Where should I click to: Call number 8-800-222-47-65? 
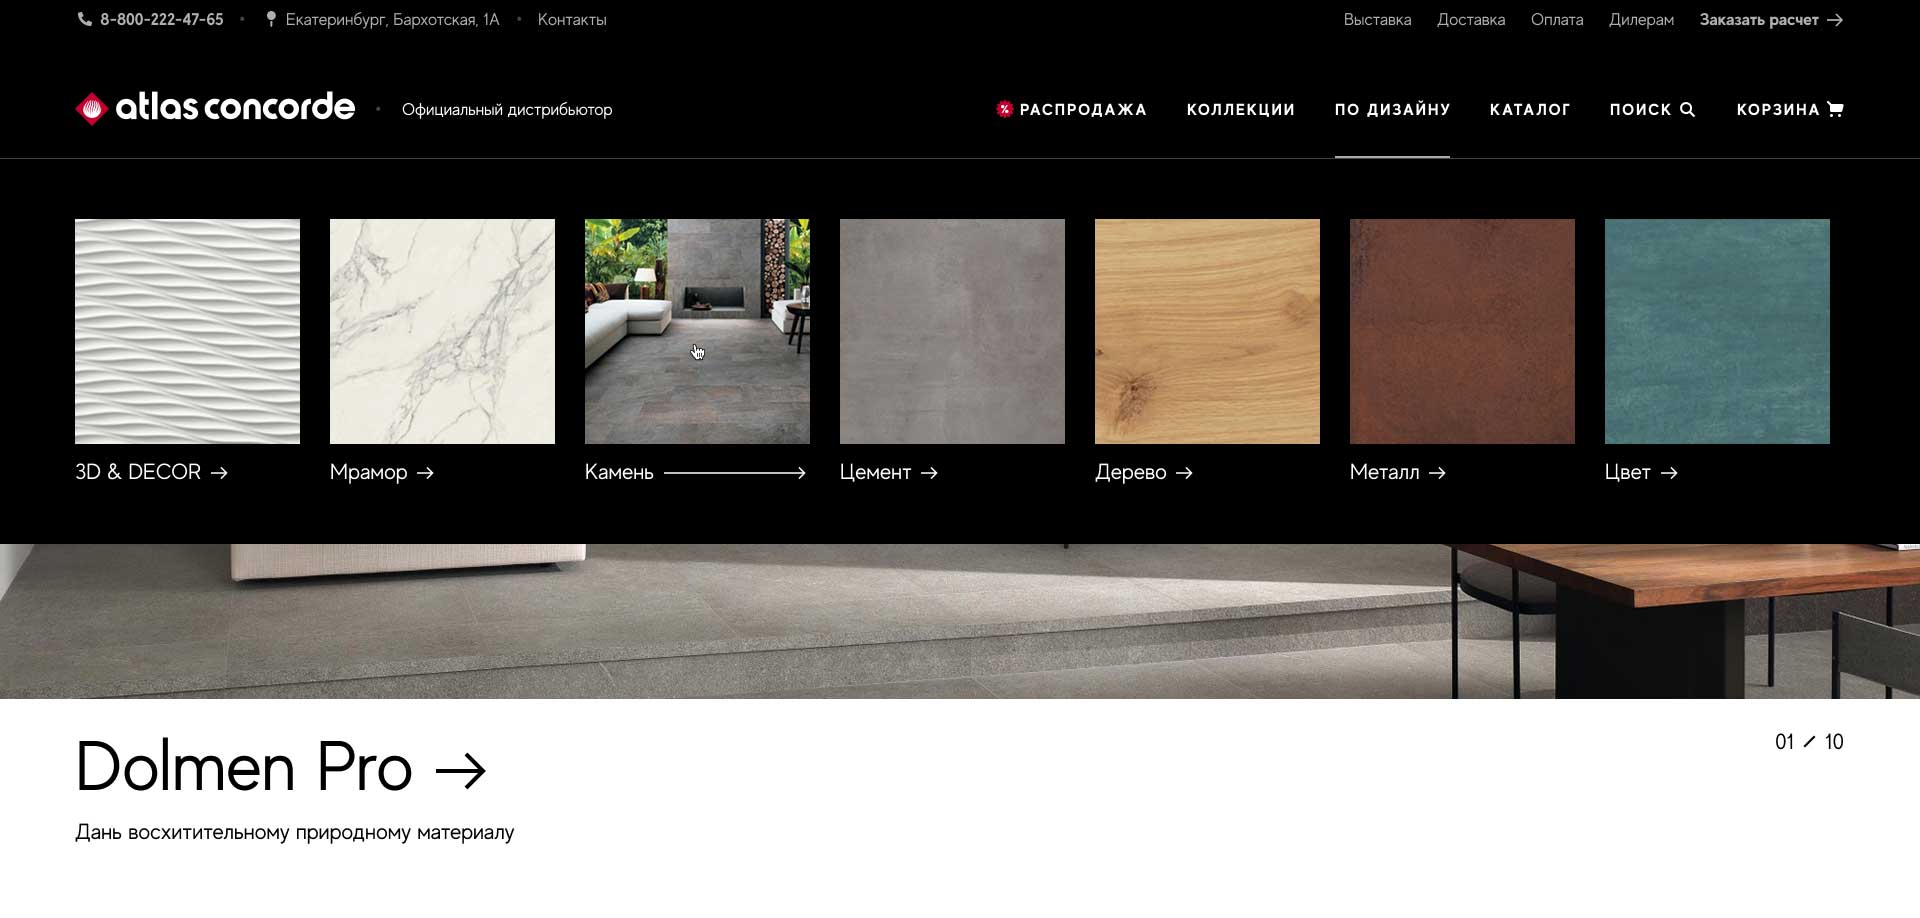coord(162,19)
